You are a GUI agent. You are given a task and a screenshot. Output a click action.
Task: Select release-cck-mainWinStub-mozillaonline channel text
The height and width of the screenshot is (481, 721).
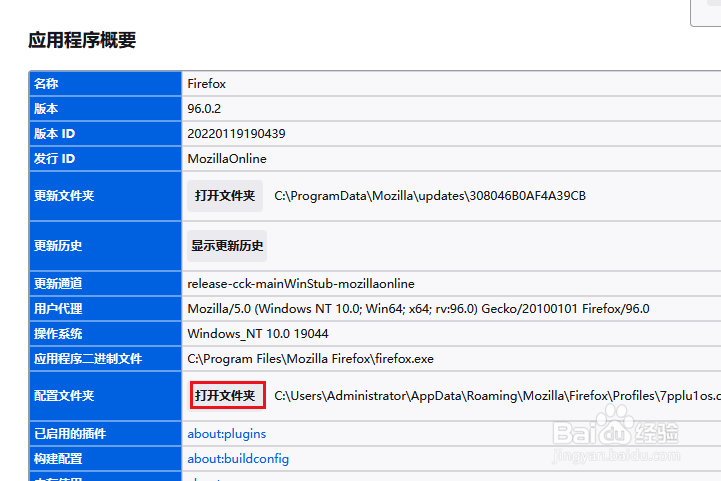point(301,284)
